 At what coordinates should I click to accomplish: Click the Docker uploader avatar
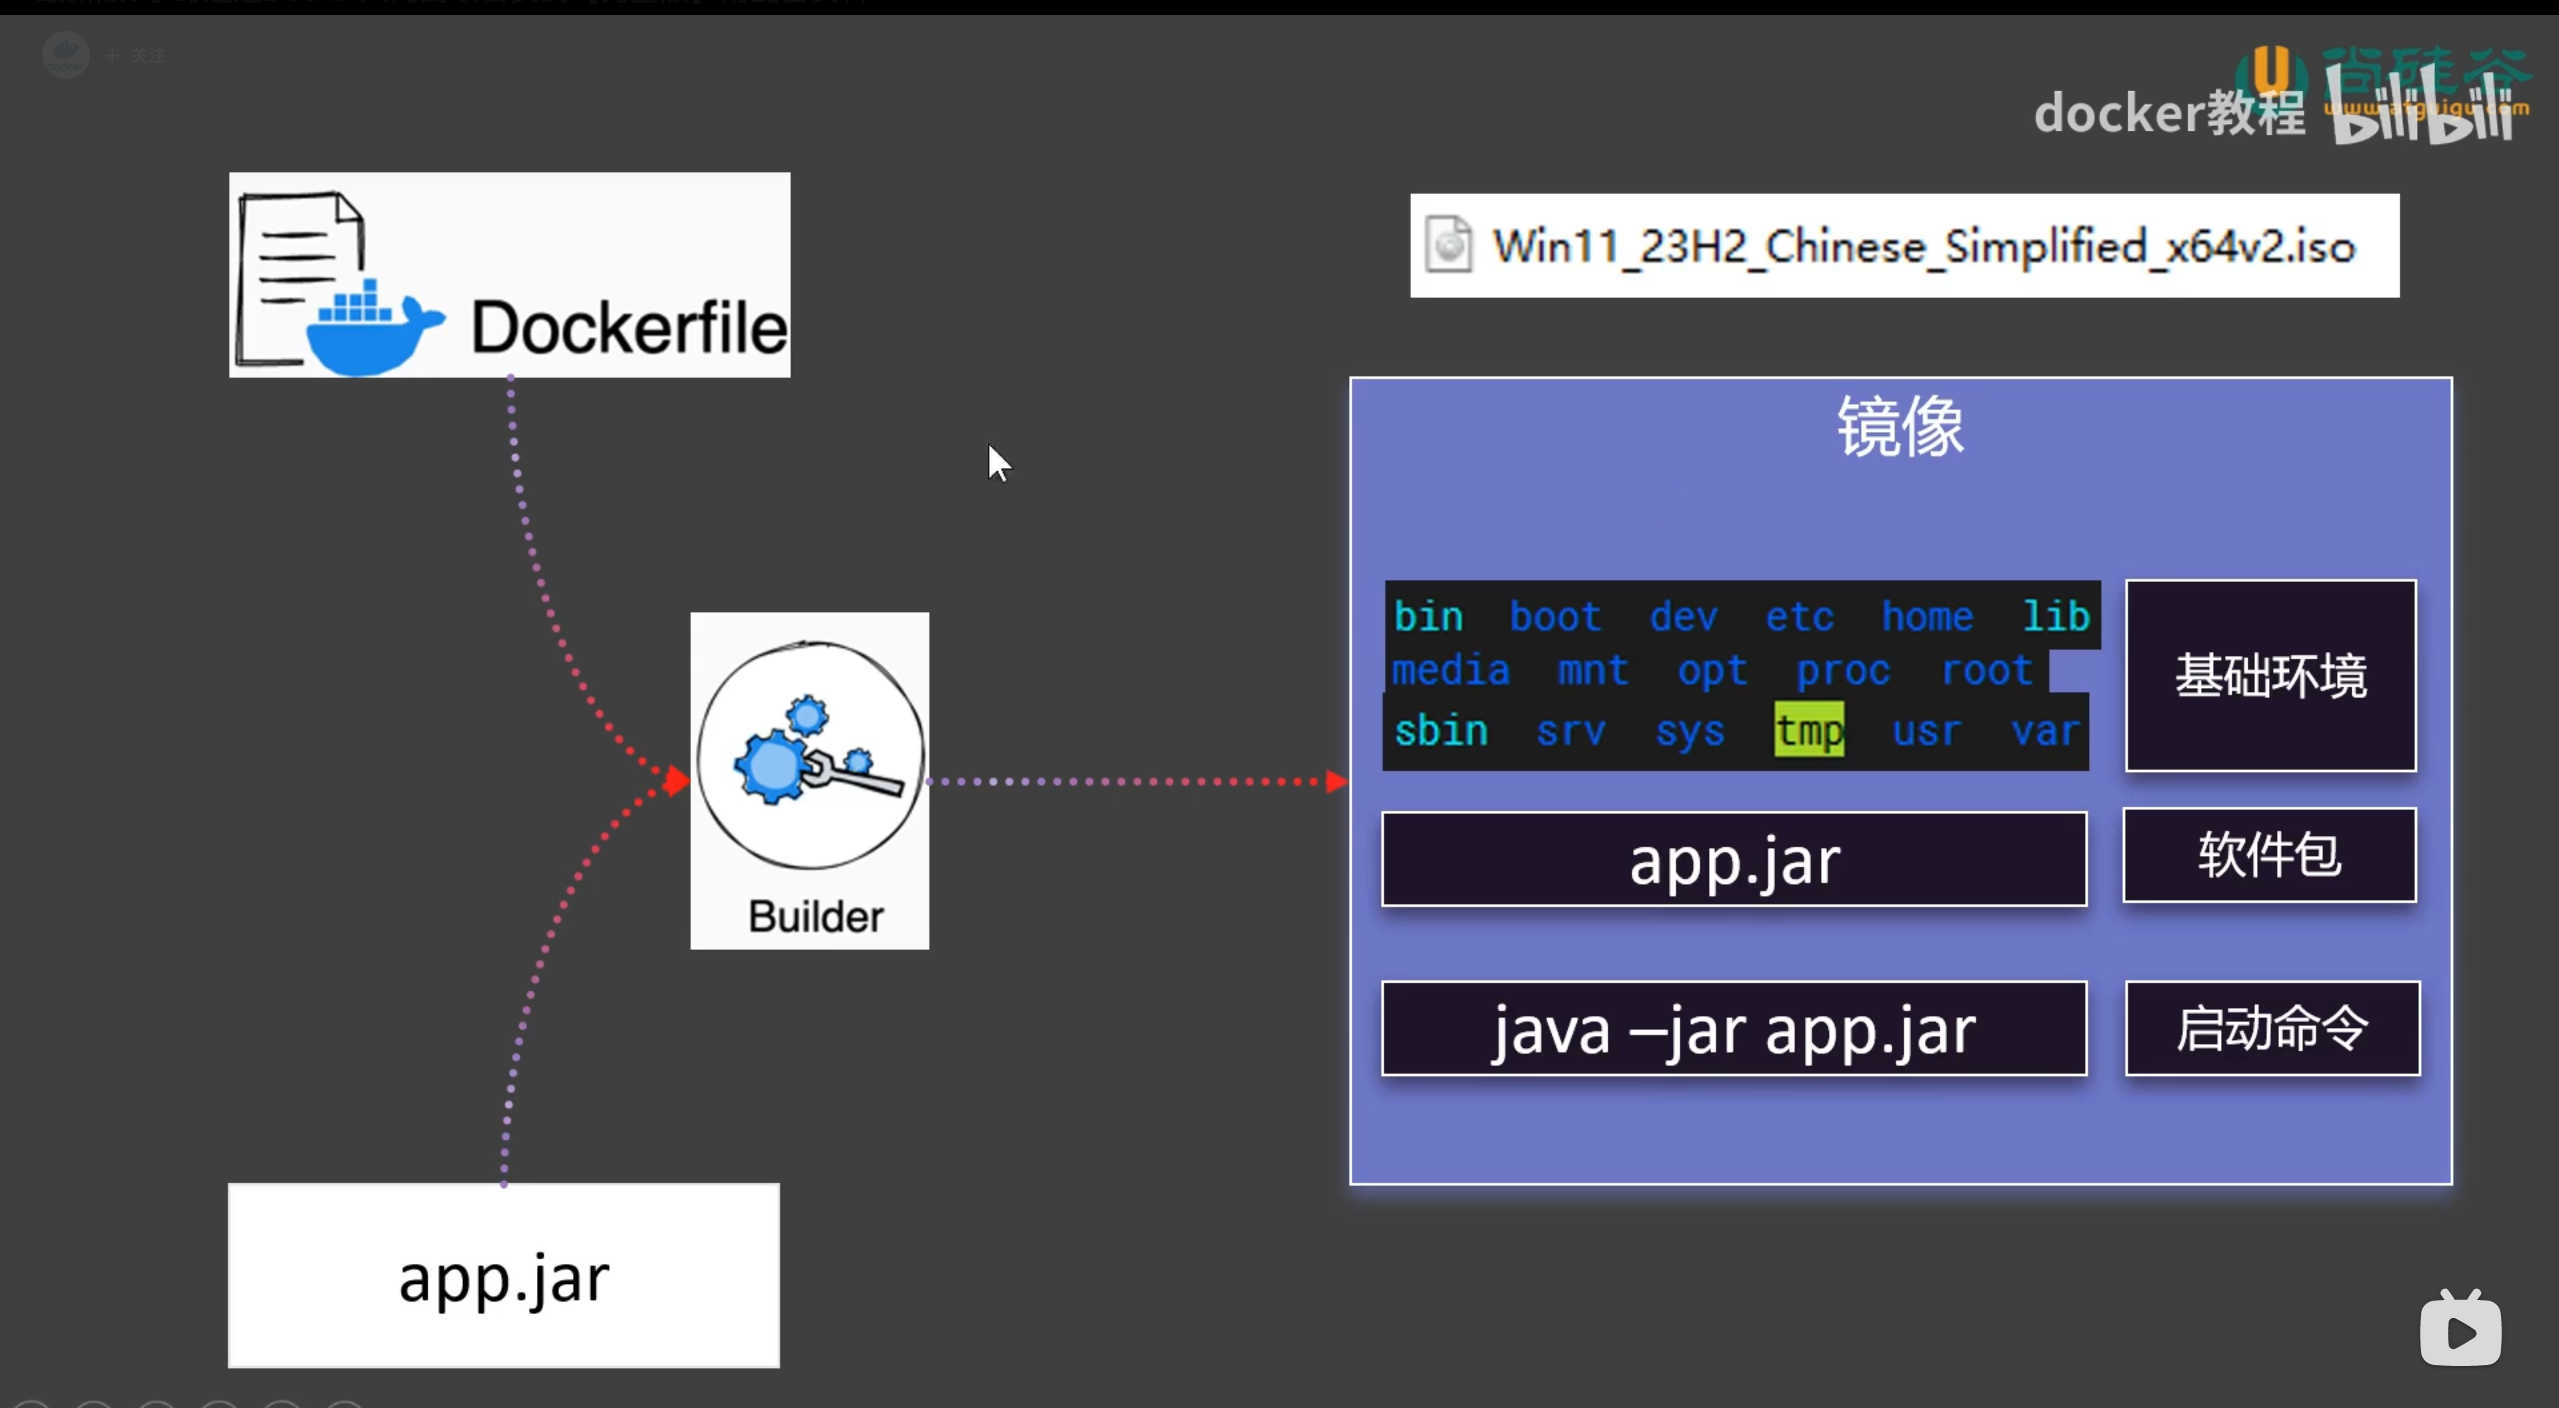coord(65,54)
